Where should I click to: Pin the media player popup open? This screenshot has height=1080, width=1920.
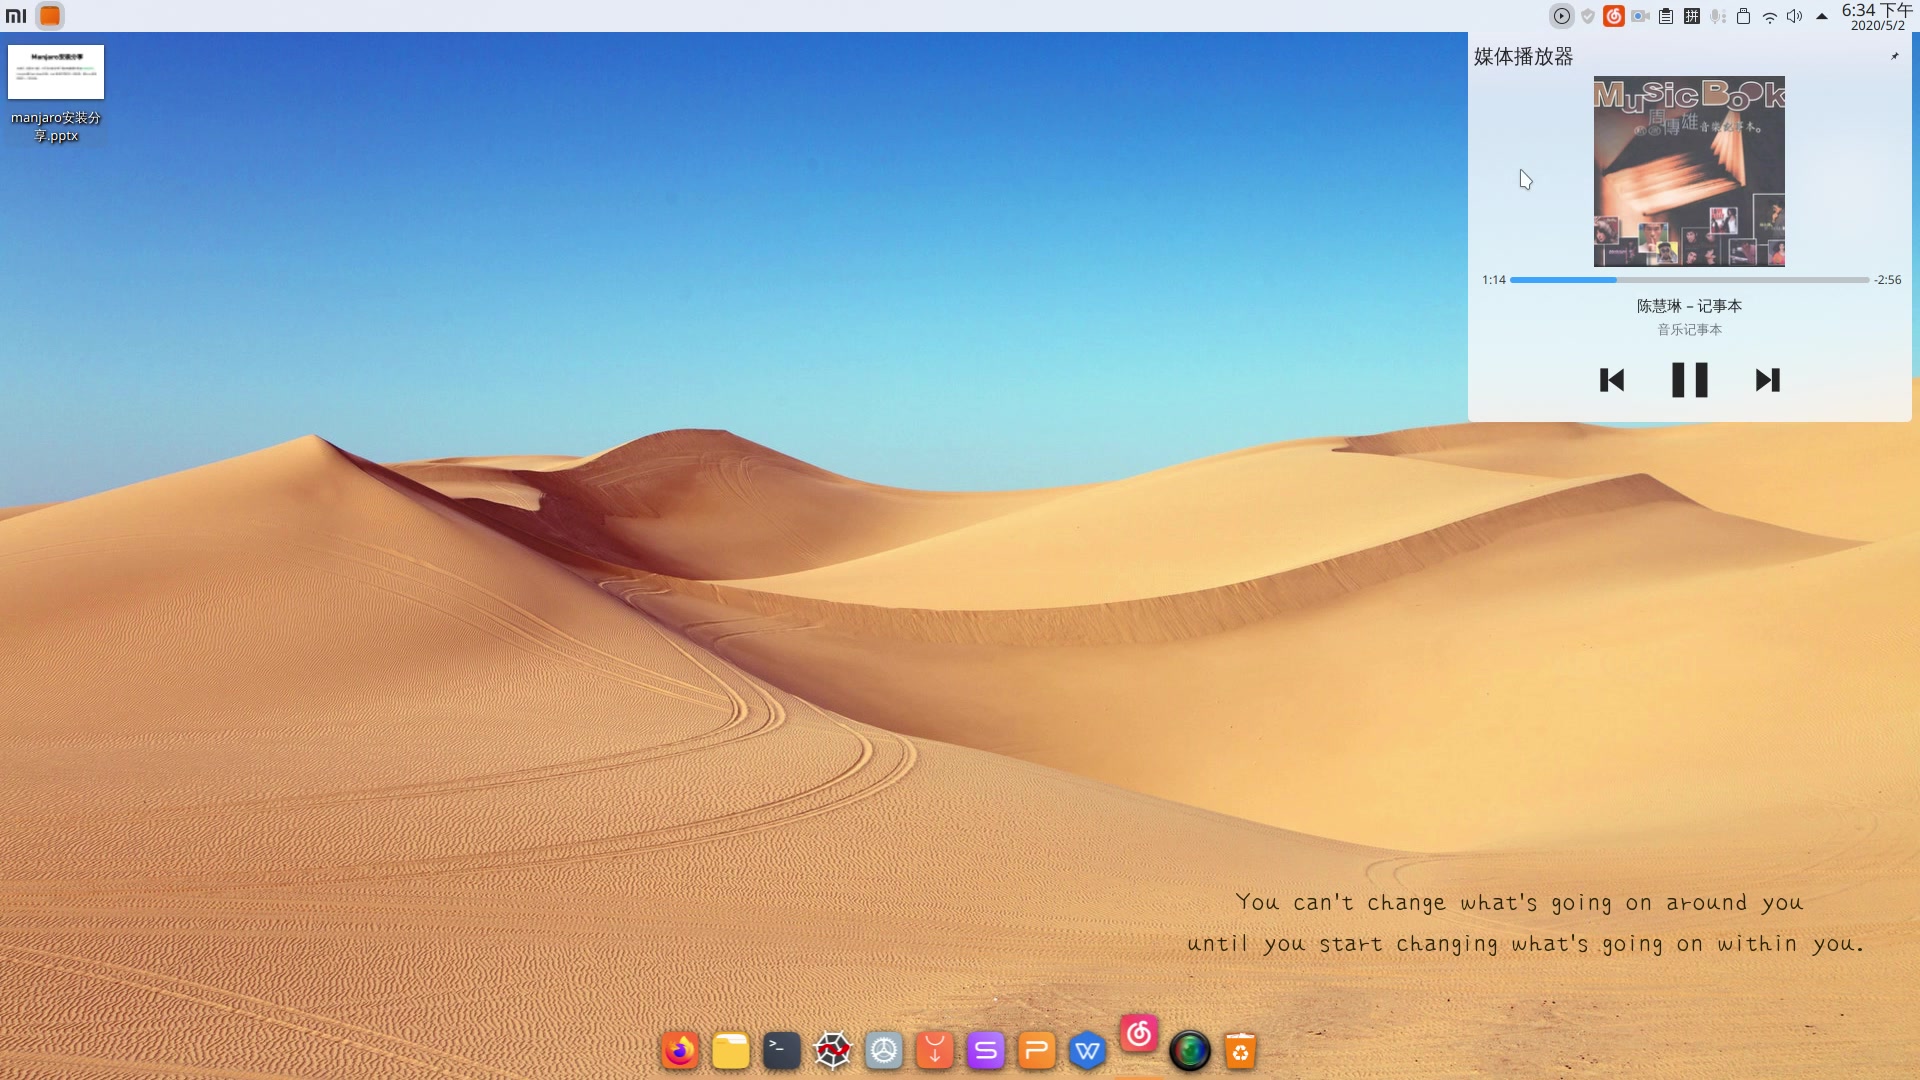click(x=1894, y=56)
